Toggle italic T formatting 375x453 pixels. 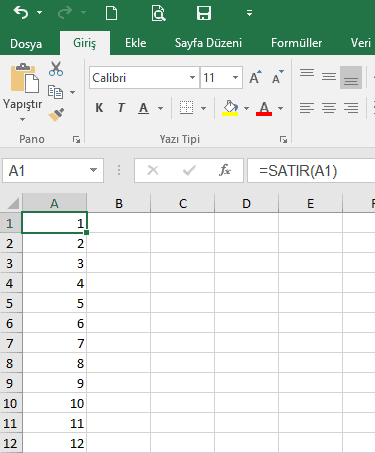(x=121, y=108)
